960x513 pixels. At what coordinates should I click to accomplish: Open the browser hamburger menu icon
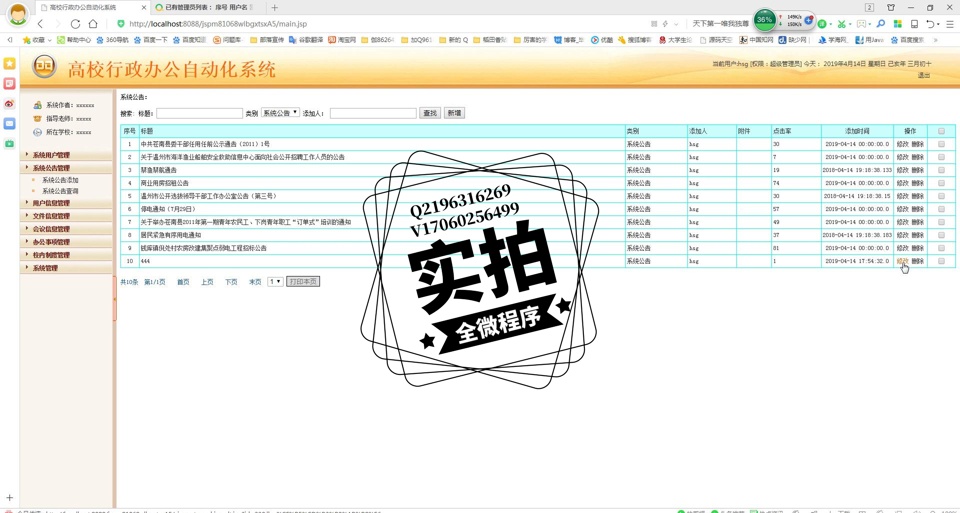949,24
